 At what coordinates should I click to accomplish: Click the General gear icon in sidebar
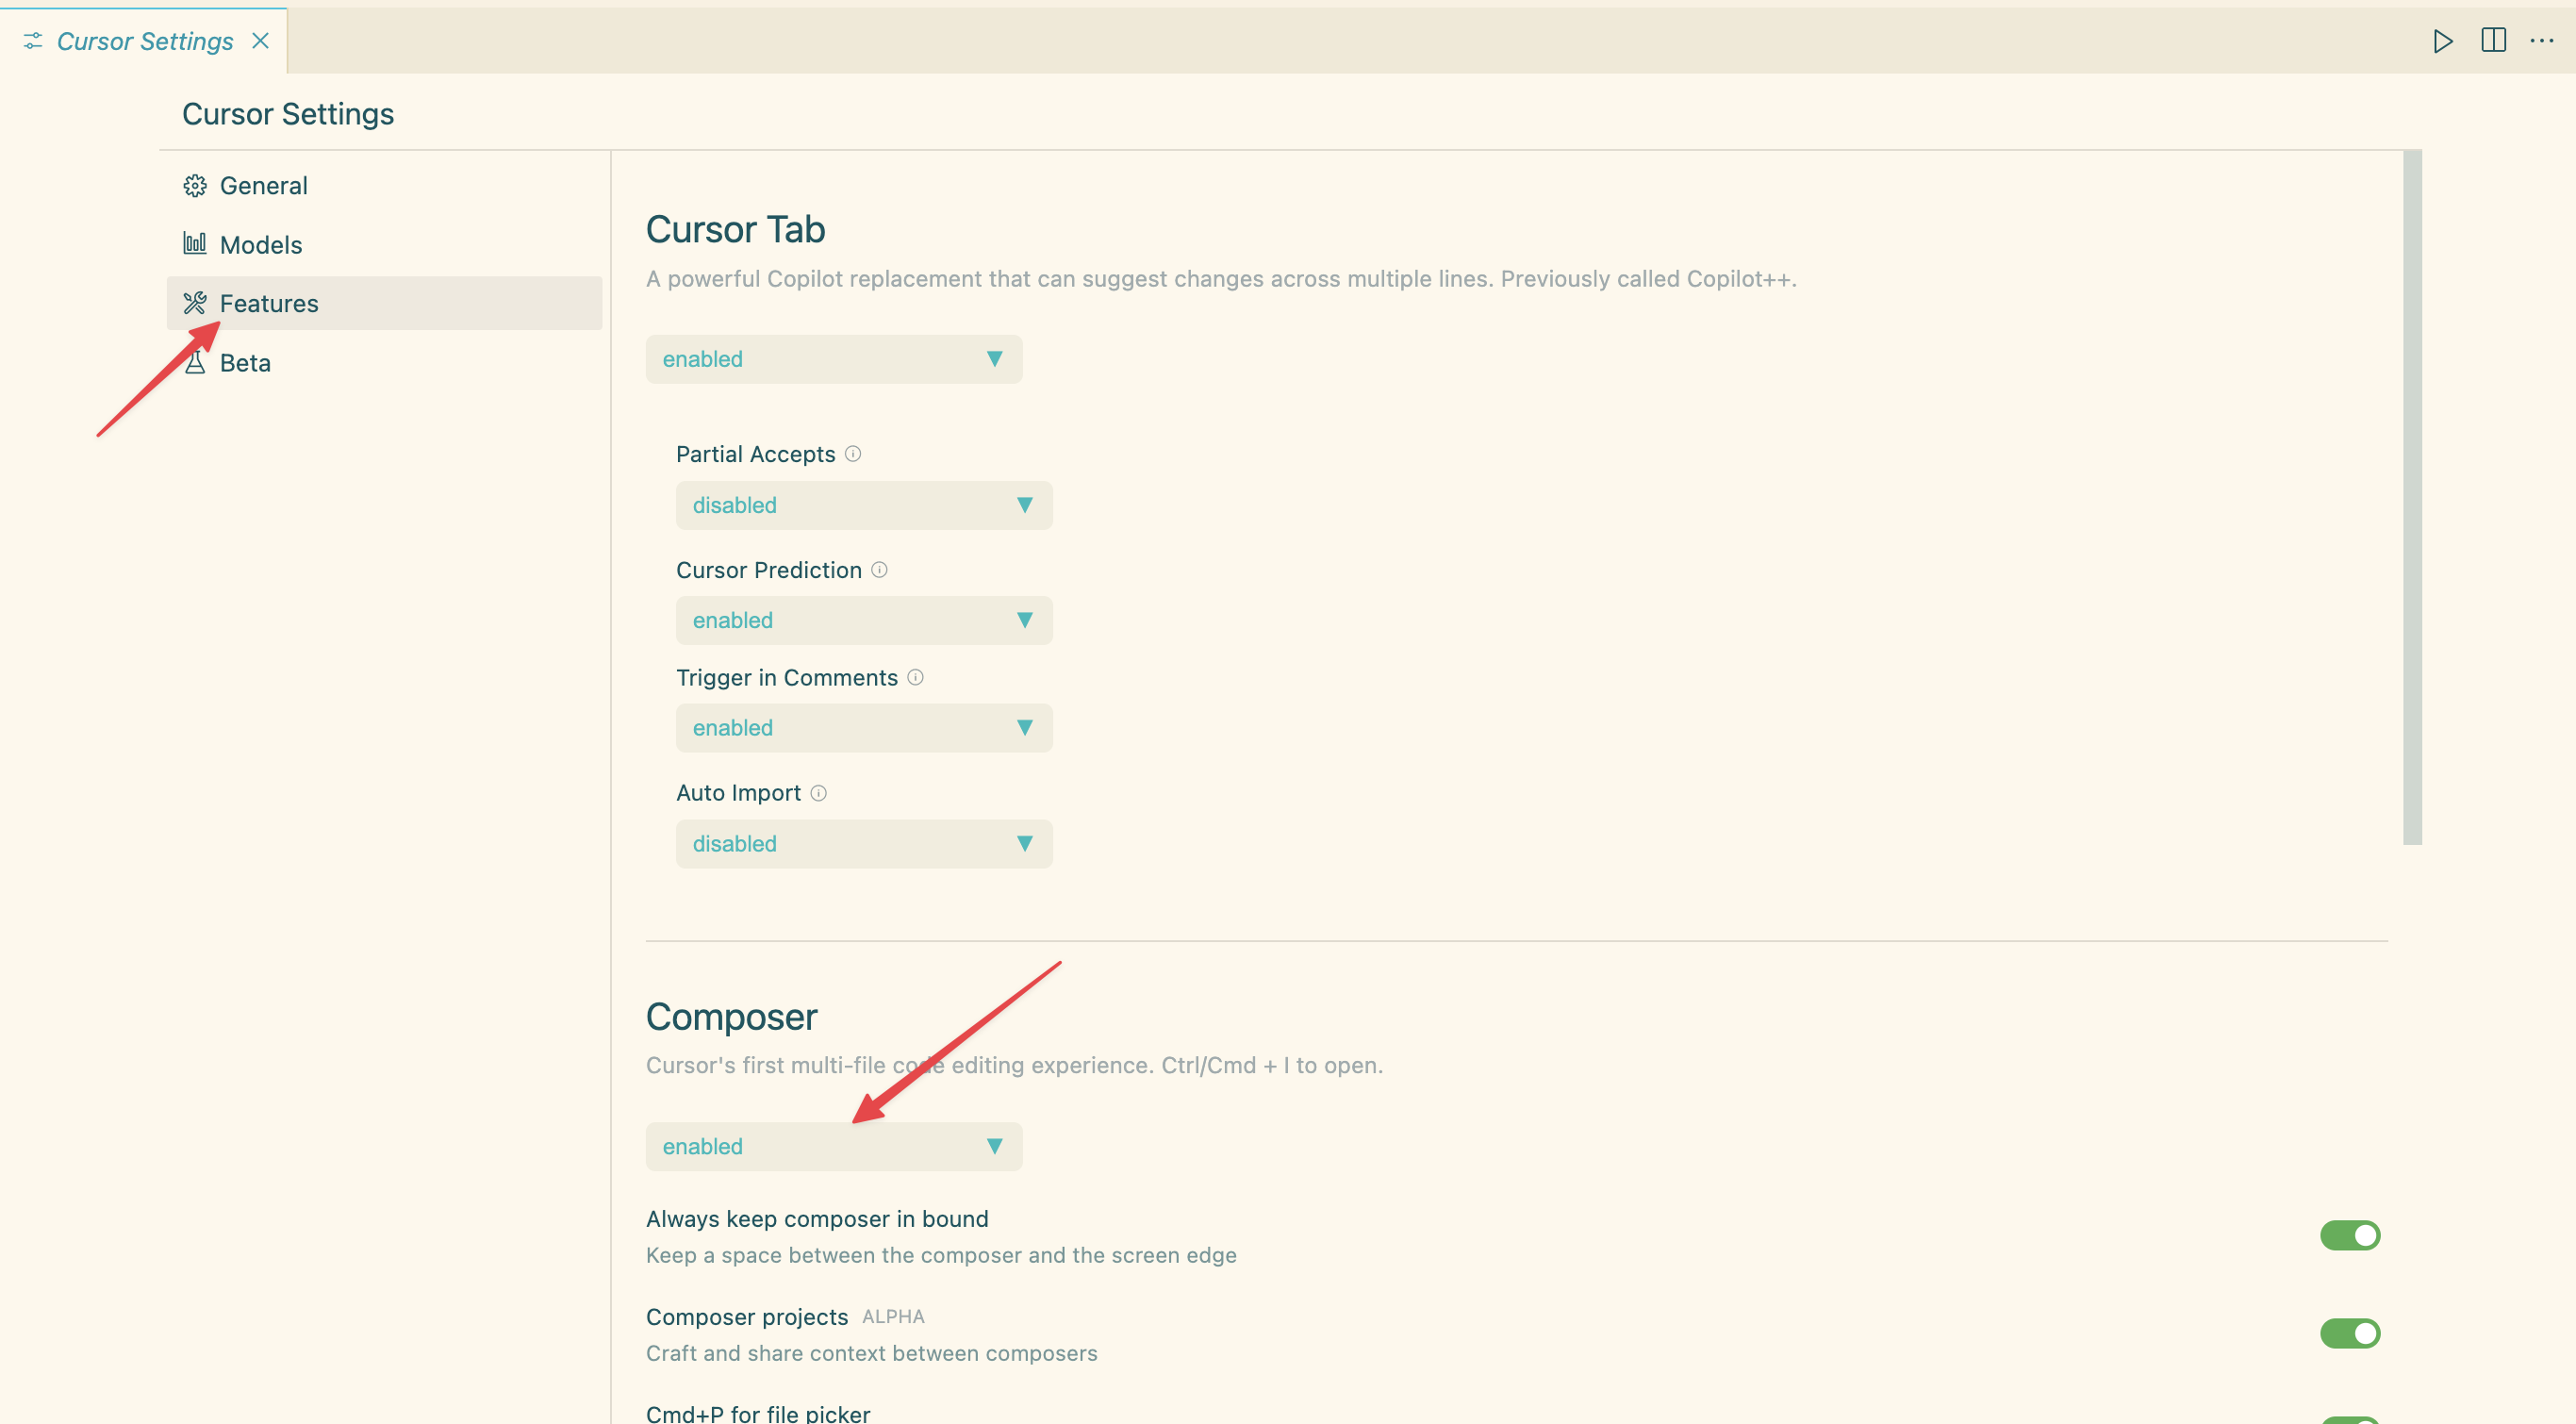(x=195, y=186)
